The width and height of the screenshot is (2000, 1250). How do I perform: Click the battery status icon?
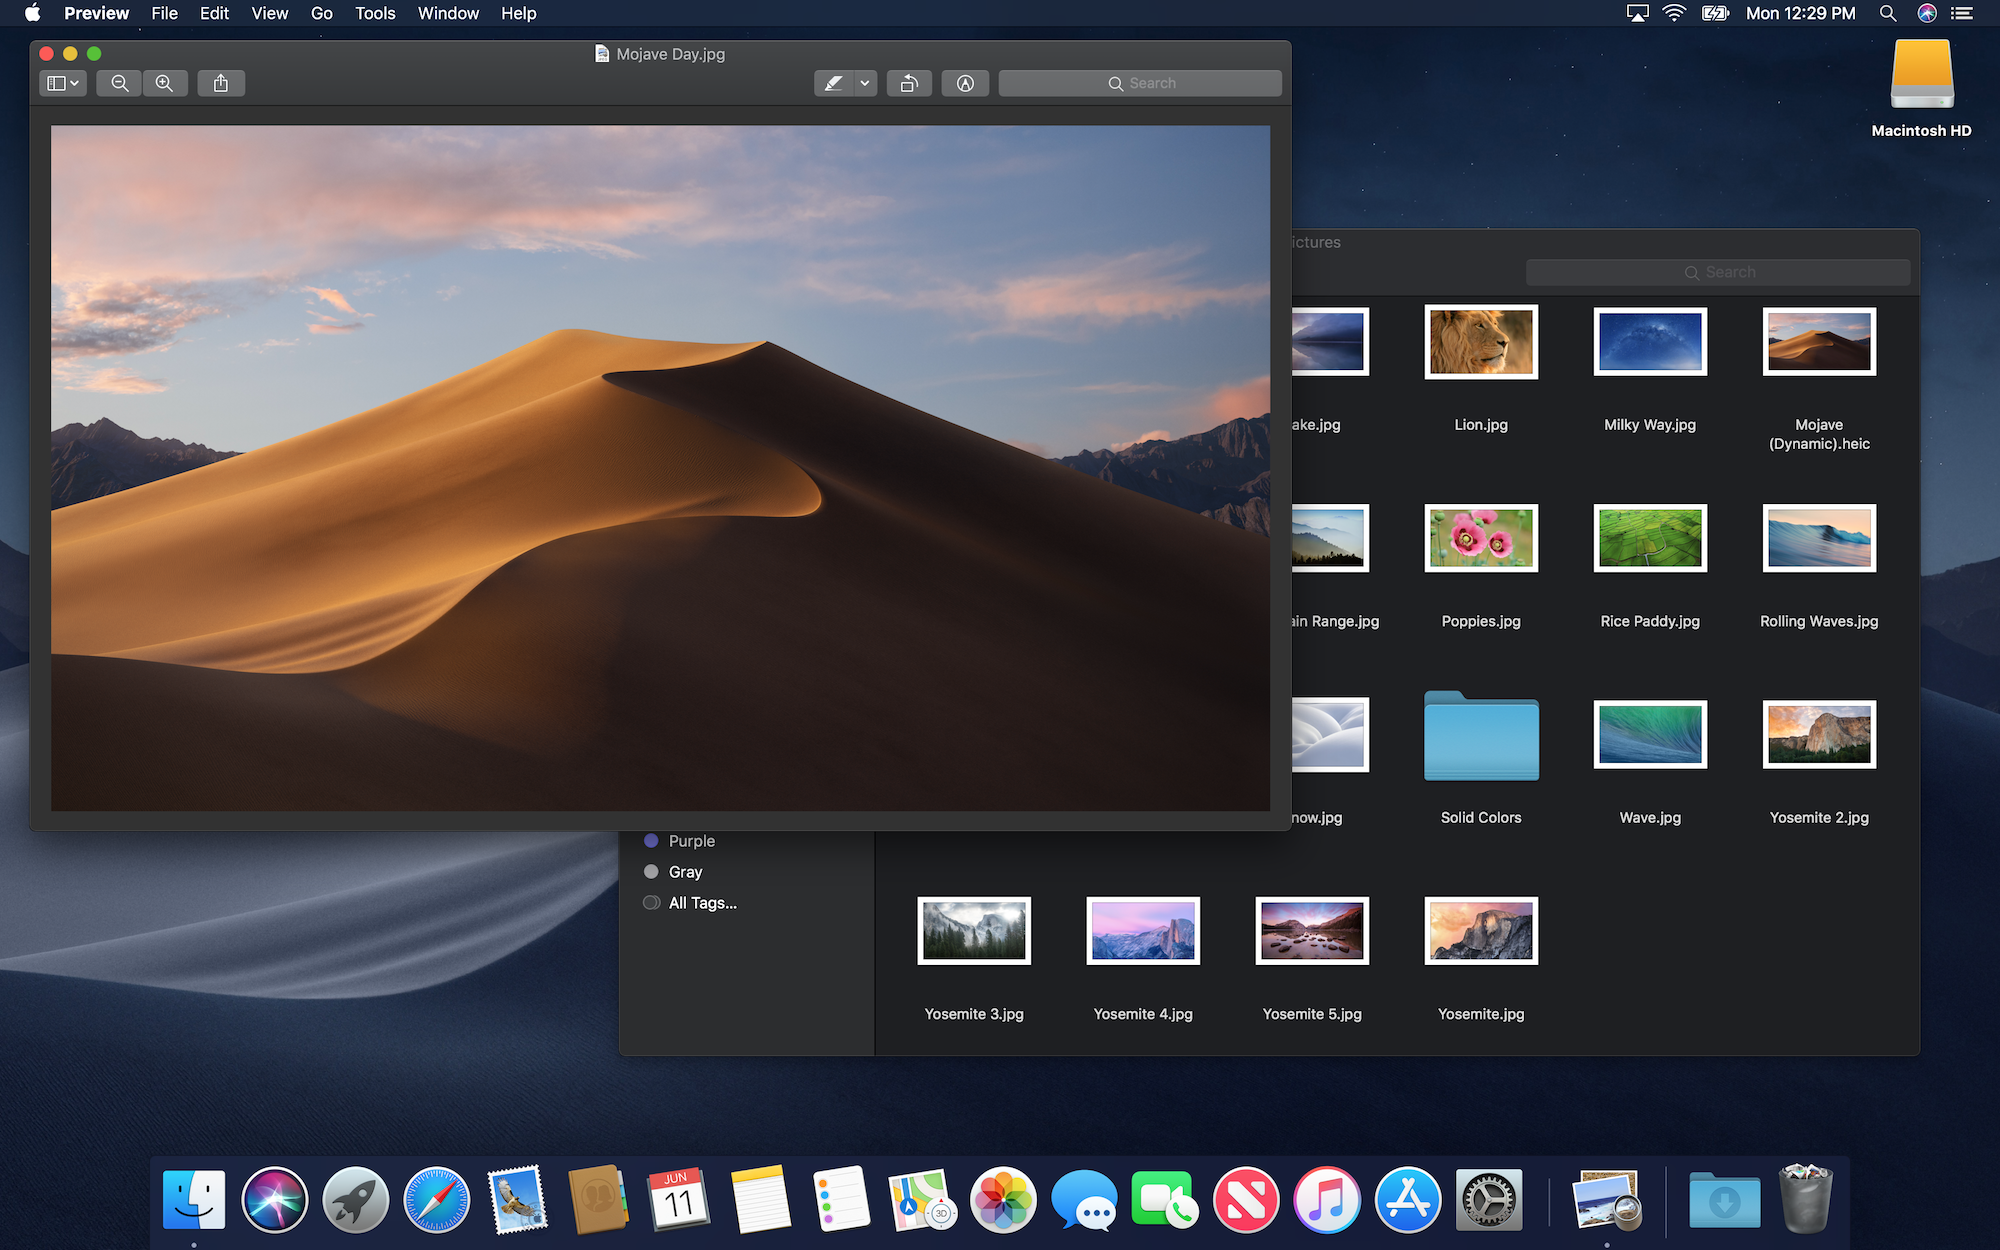[x=1715, y=13]
